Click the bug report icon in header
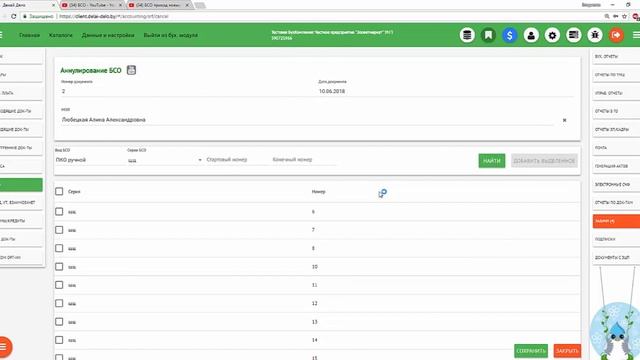Image resolution: width=640 pixels, height=360 pixels. click(595, 35)
